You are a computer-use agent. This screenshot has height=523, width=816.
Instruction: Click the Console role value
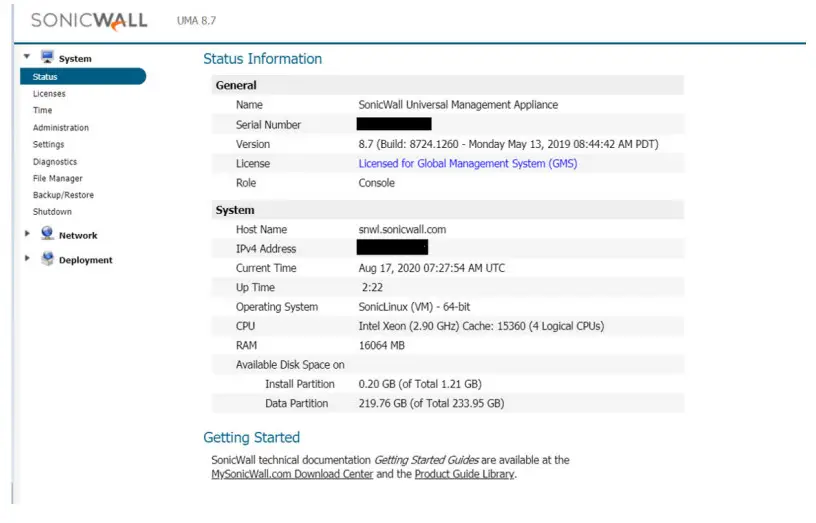point(376,183)
